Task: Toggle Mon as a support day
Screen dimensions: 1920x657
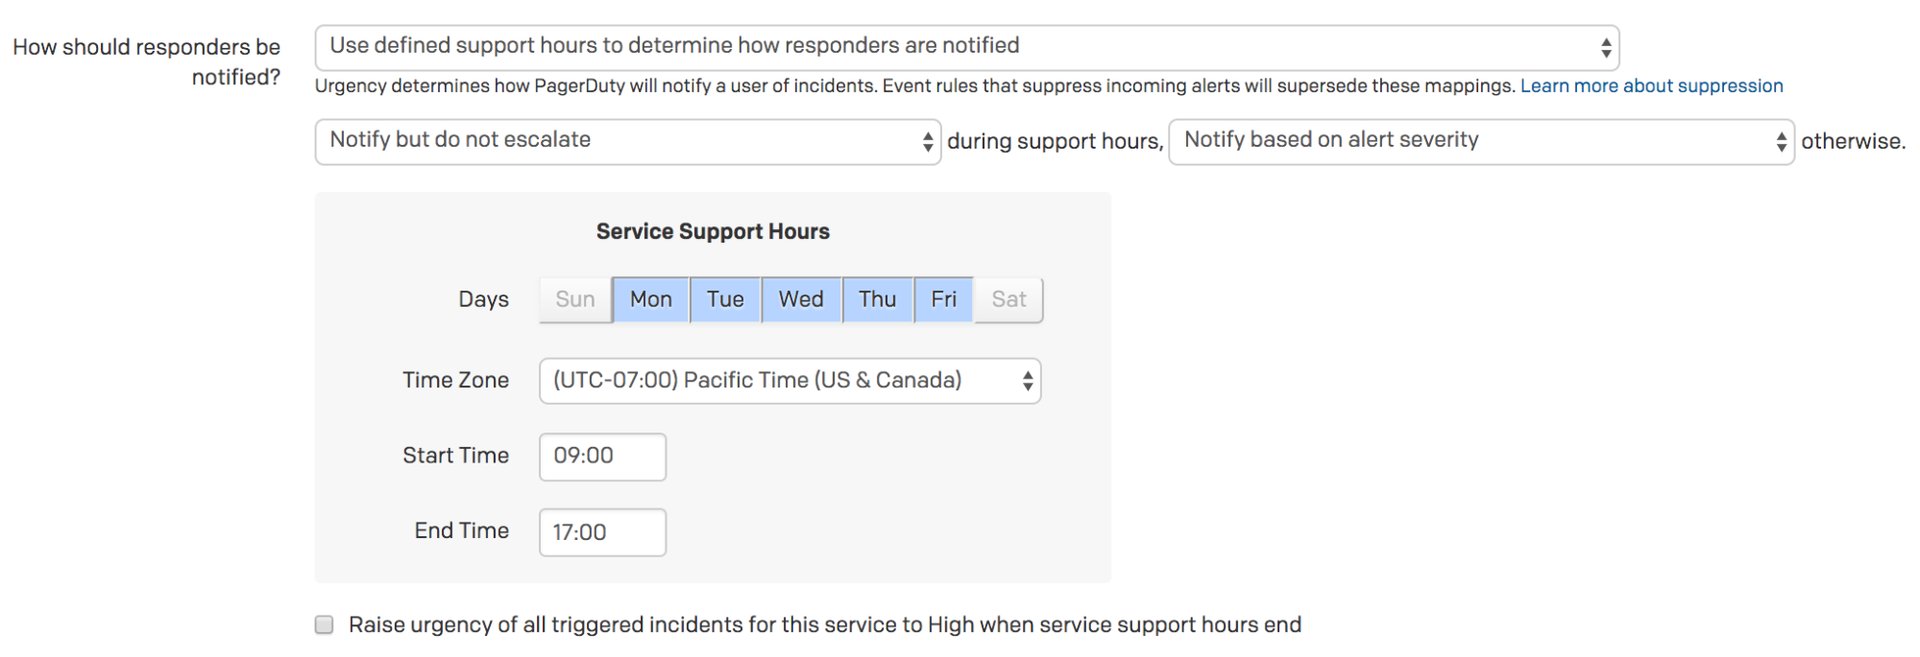Action: click(x=651, y=300)
